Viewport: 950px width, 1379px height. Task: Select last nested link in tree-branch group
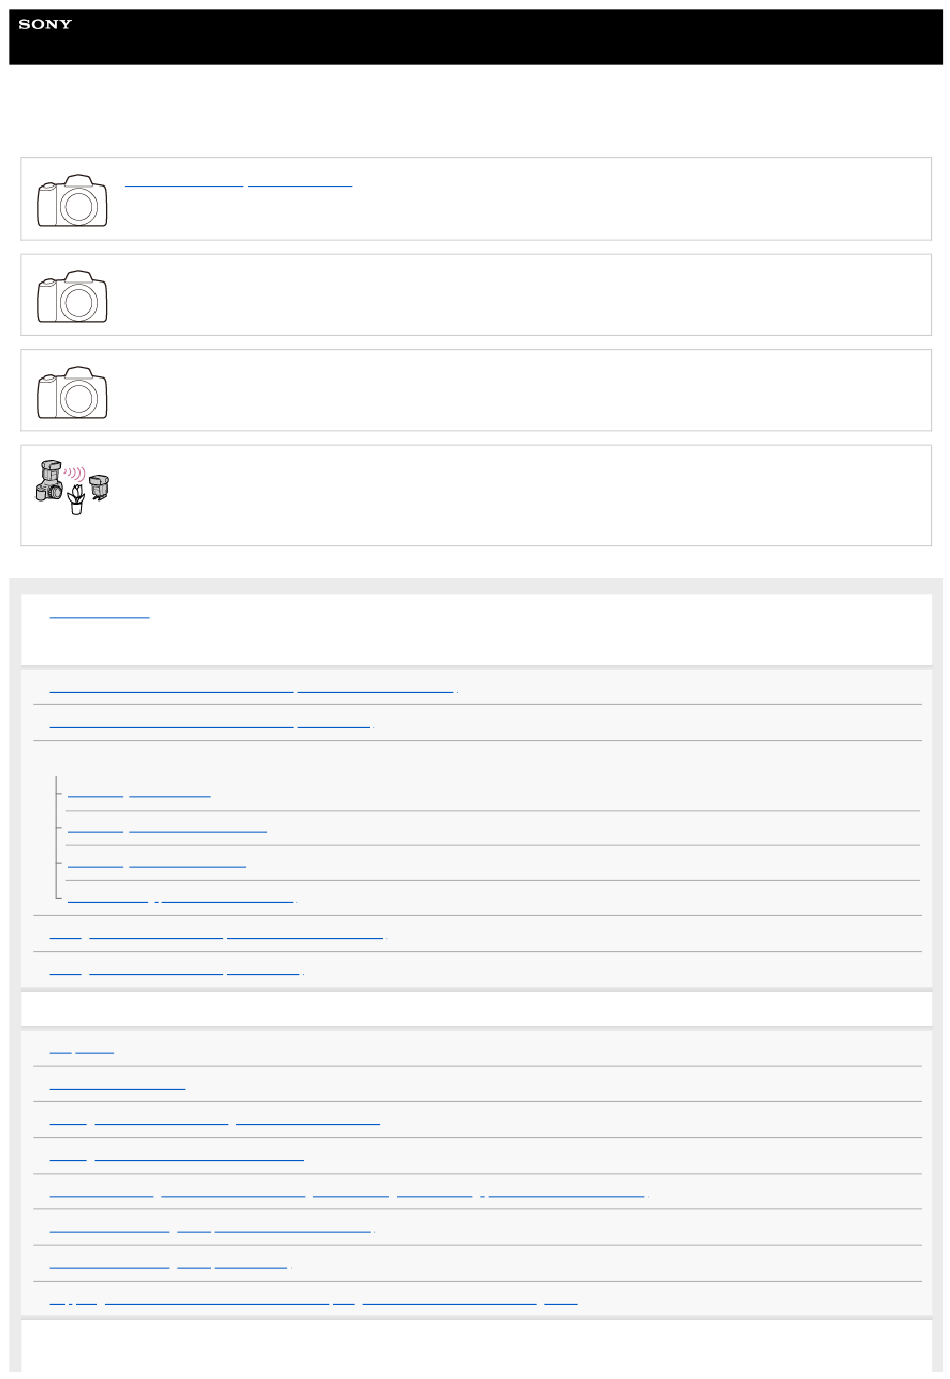[181, 899]
